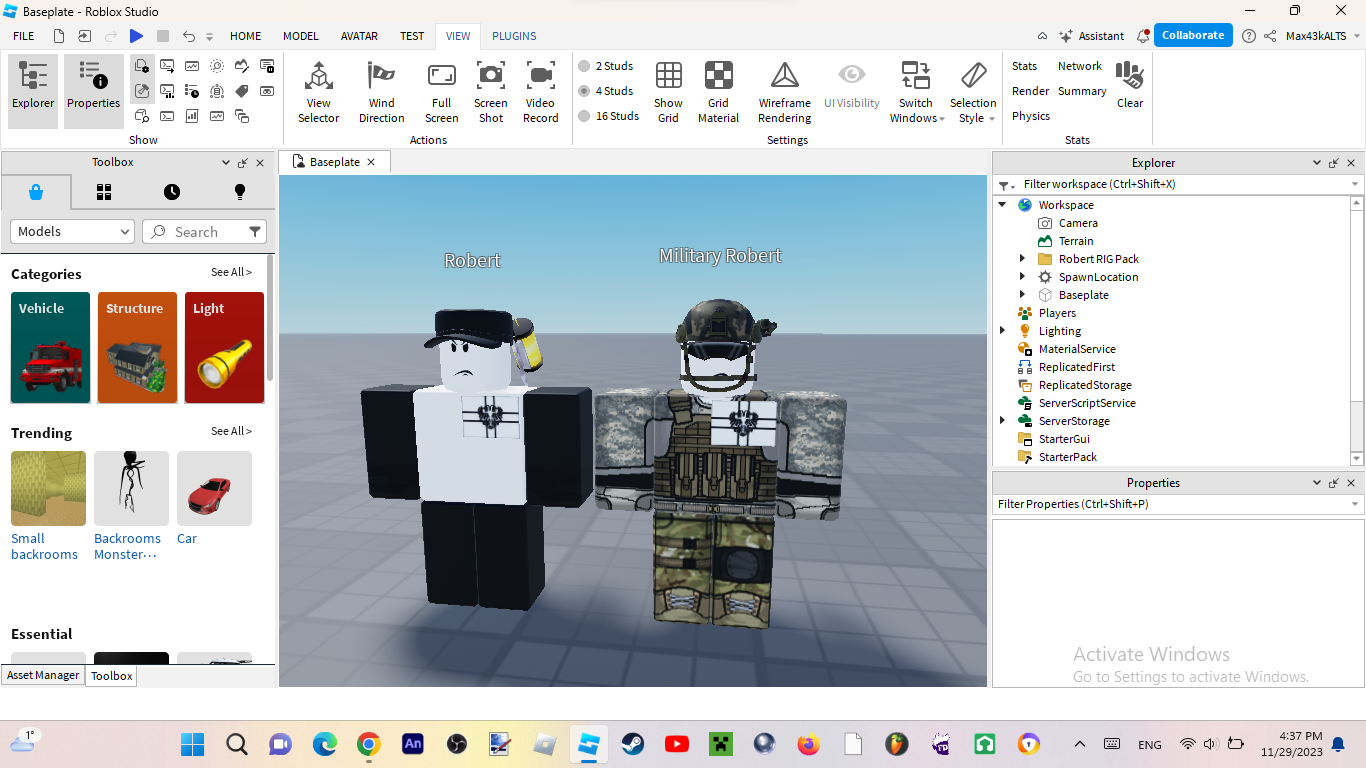1366x768 pixels.
Task: Open the Switch Windows dropdown
Action: (x=916, y=91)
